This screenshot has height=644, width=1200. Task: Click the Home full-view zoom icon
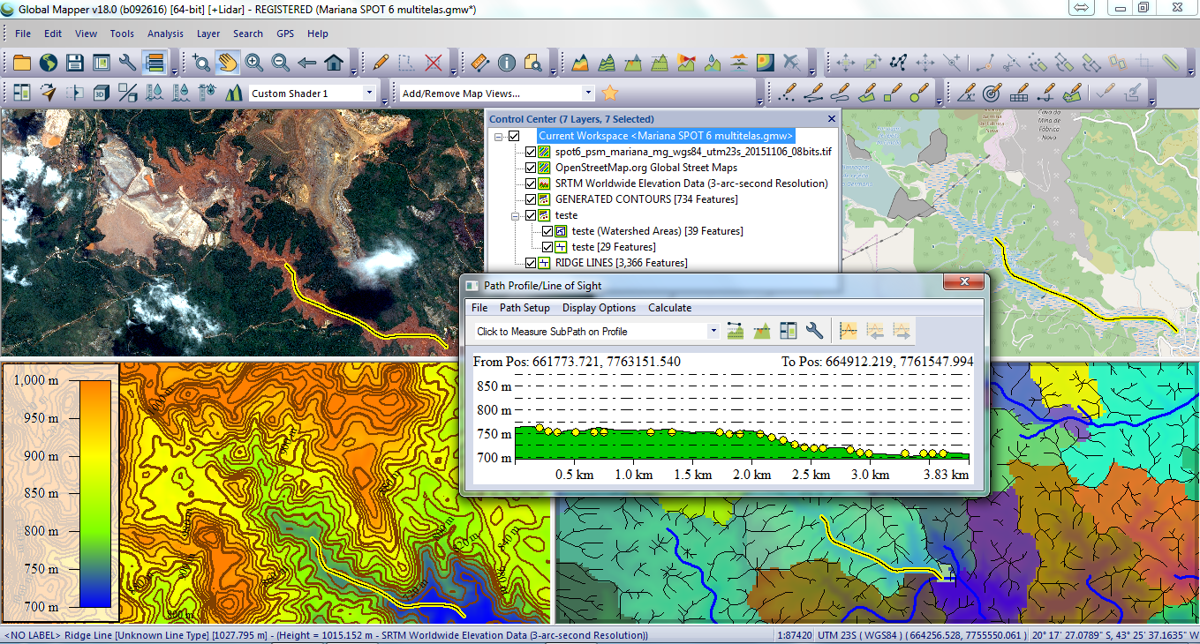[334, 63]
